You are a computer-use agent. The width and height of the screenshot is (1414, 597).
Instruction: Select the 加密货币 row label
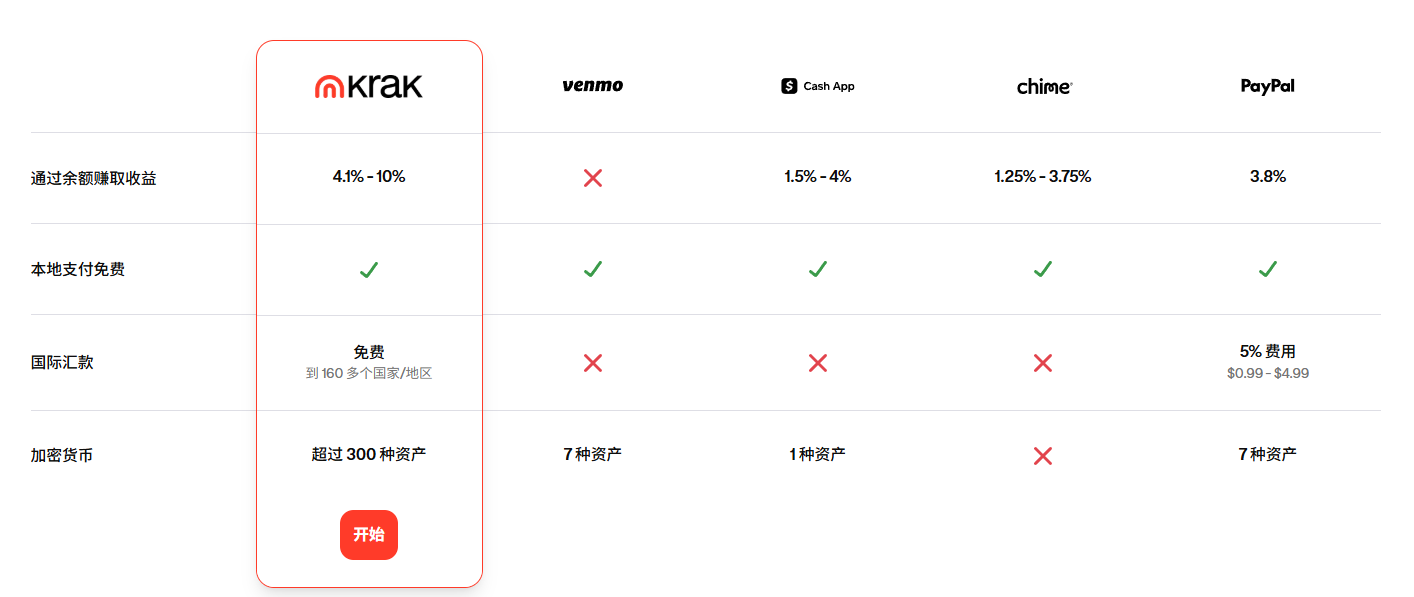pyautogui.click(x=62, y=456)
